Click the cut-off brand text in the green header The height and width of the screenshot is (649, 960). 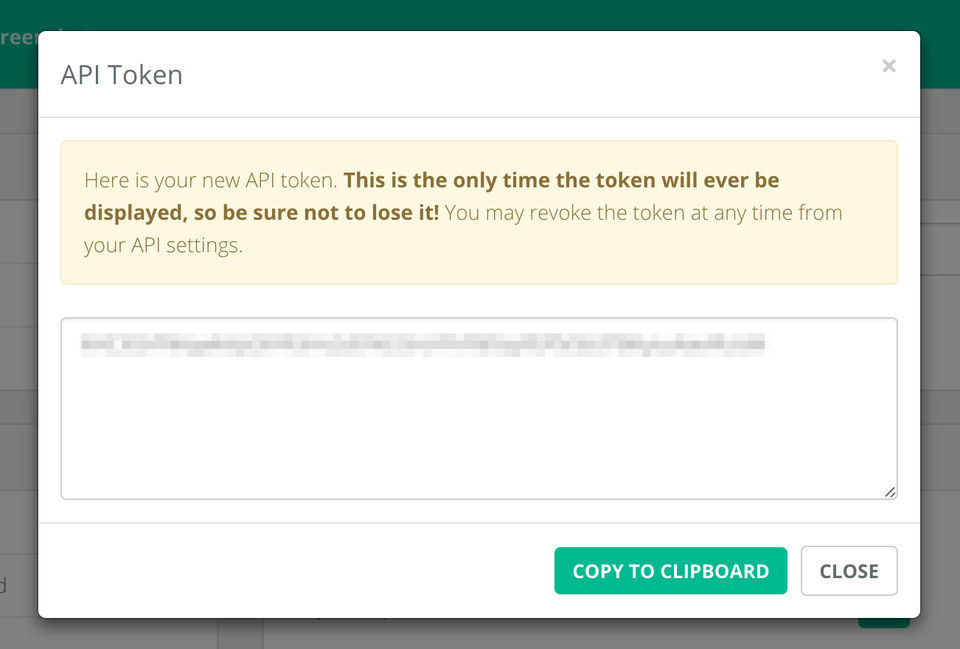coord(18,37)
